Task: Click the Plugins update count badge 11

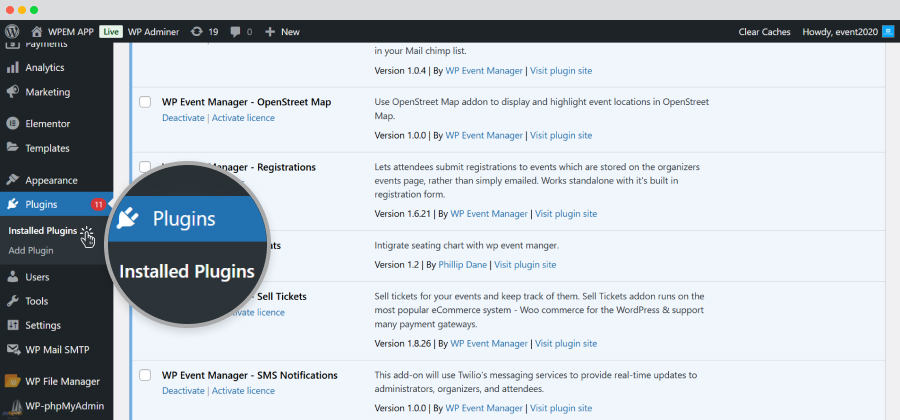Action: [x=98, y=204]
